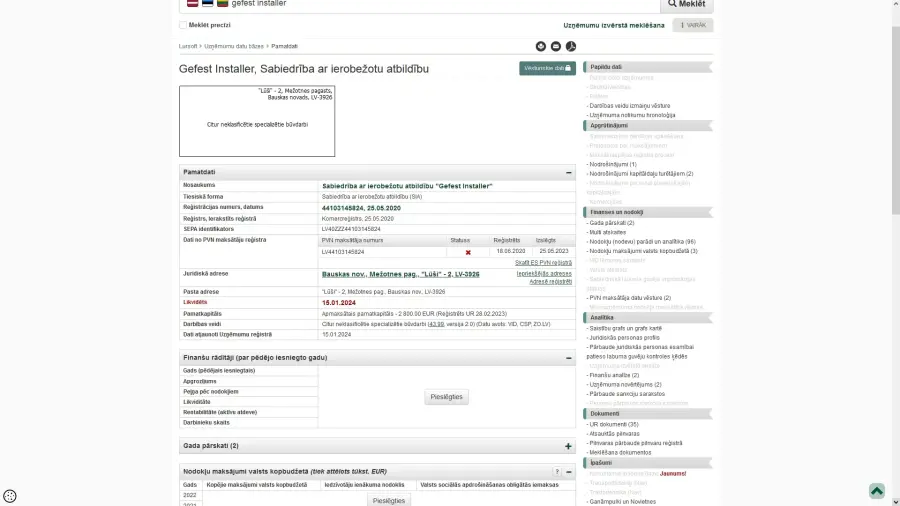
Task: Click the address map thumbnail box
Action: click(x=257, y=121)
